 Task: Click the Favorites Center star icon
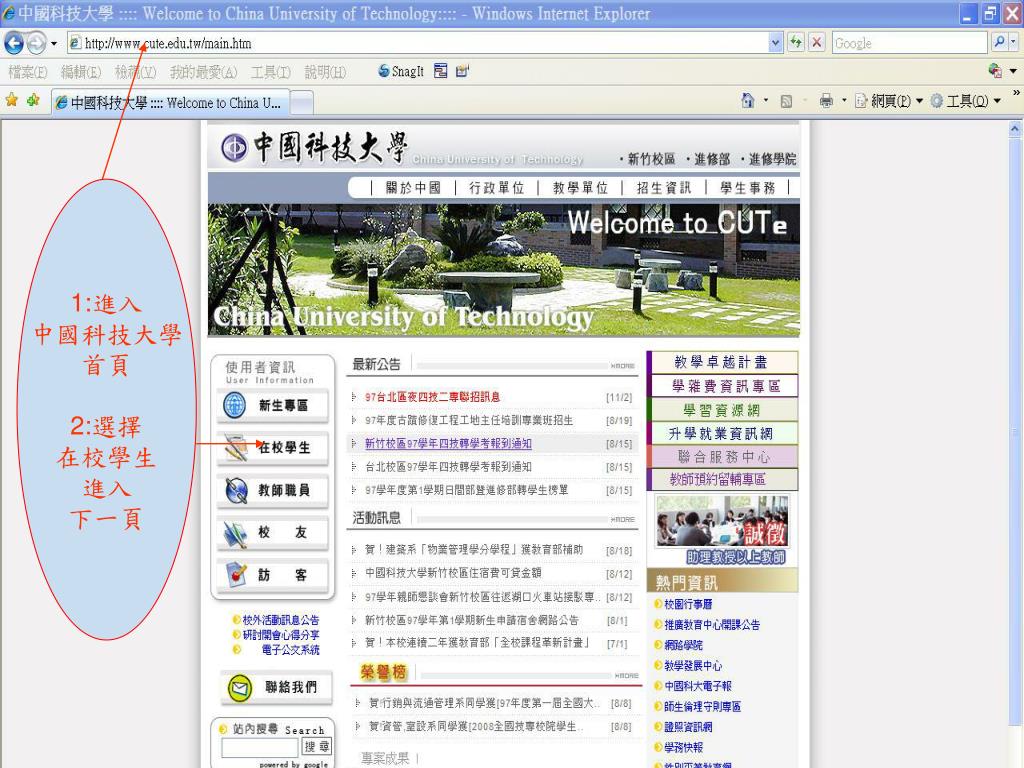point(12,100)
